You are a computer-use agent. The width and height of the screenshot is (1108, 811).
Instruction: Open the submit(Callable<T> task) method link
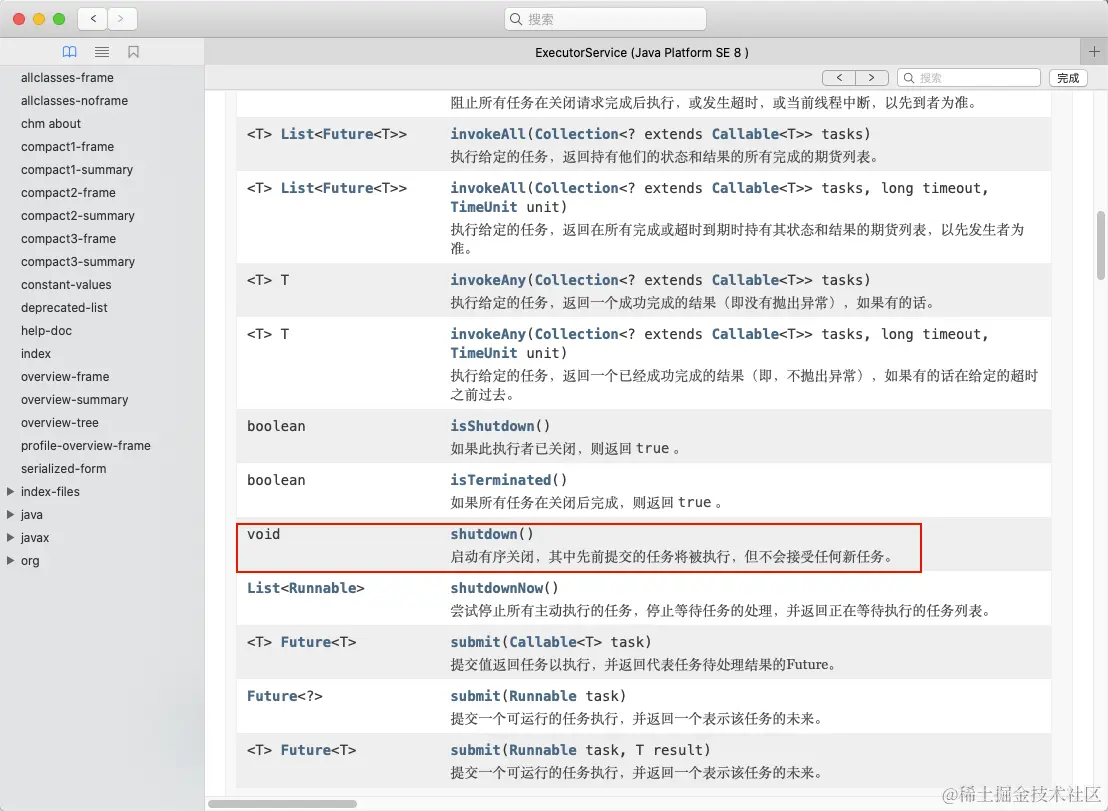point(476,642)
